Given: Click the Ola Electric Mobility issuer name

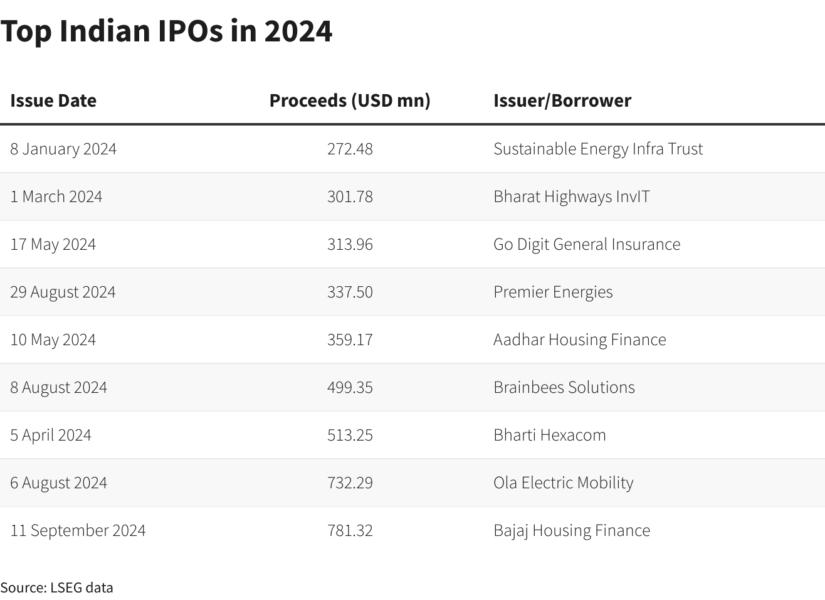Looking at the screenshot, I should pos(563,483).
